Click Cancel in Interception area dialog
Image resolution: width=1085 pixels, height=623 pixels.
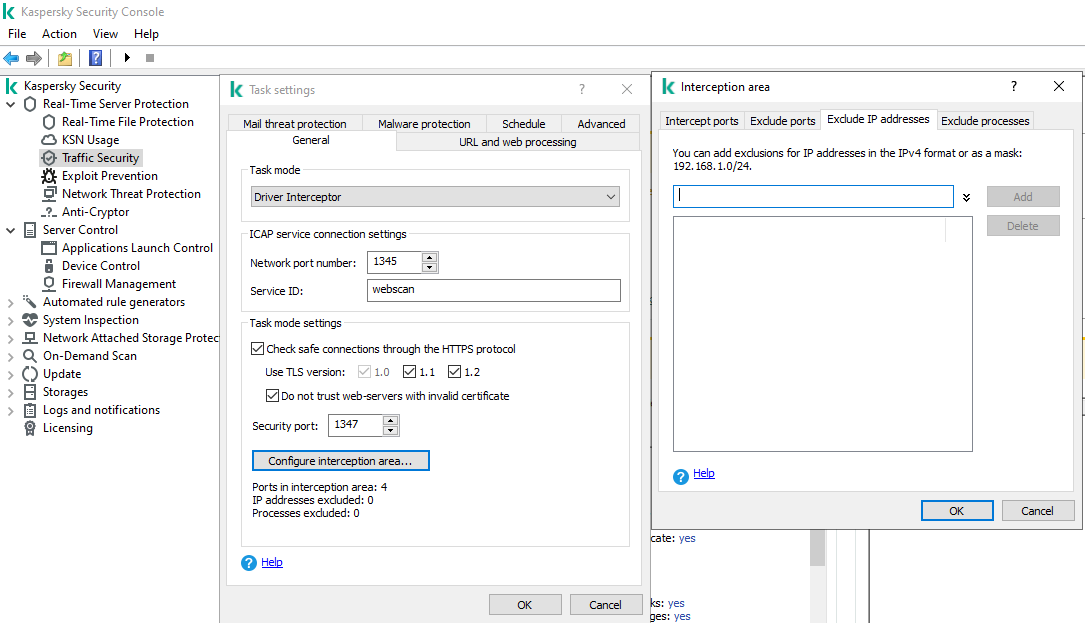click(x=1037, y=511)
